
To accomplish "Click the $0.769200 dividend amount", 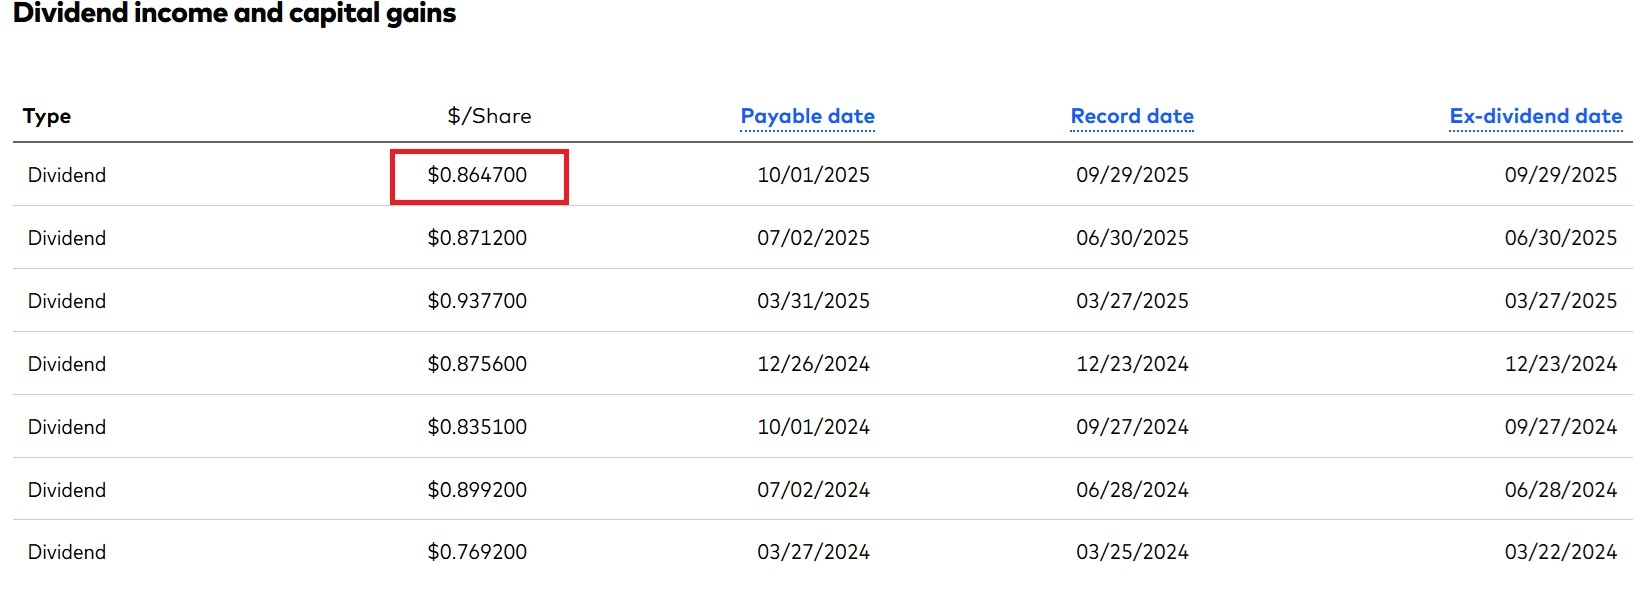I will click(x=477, y=552).
